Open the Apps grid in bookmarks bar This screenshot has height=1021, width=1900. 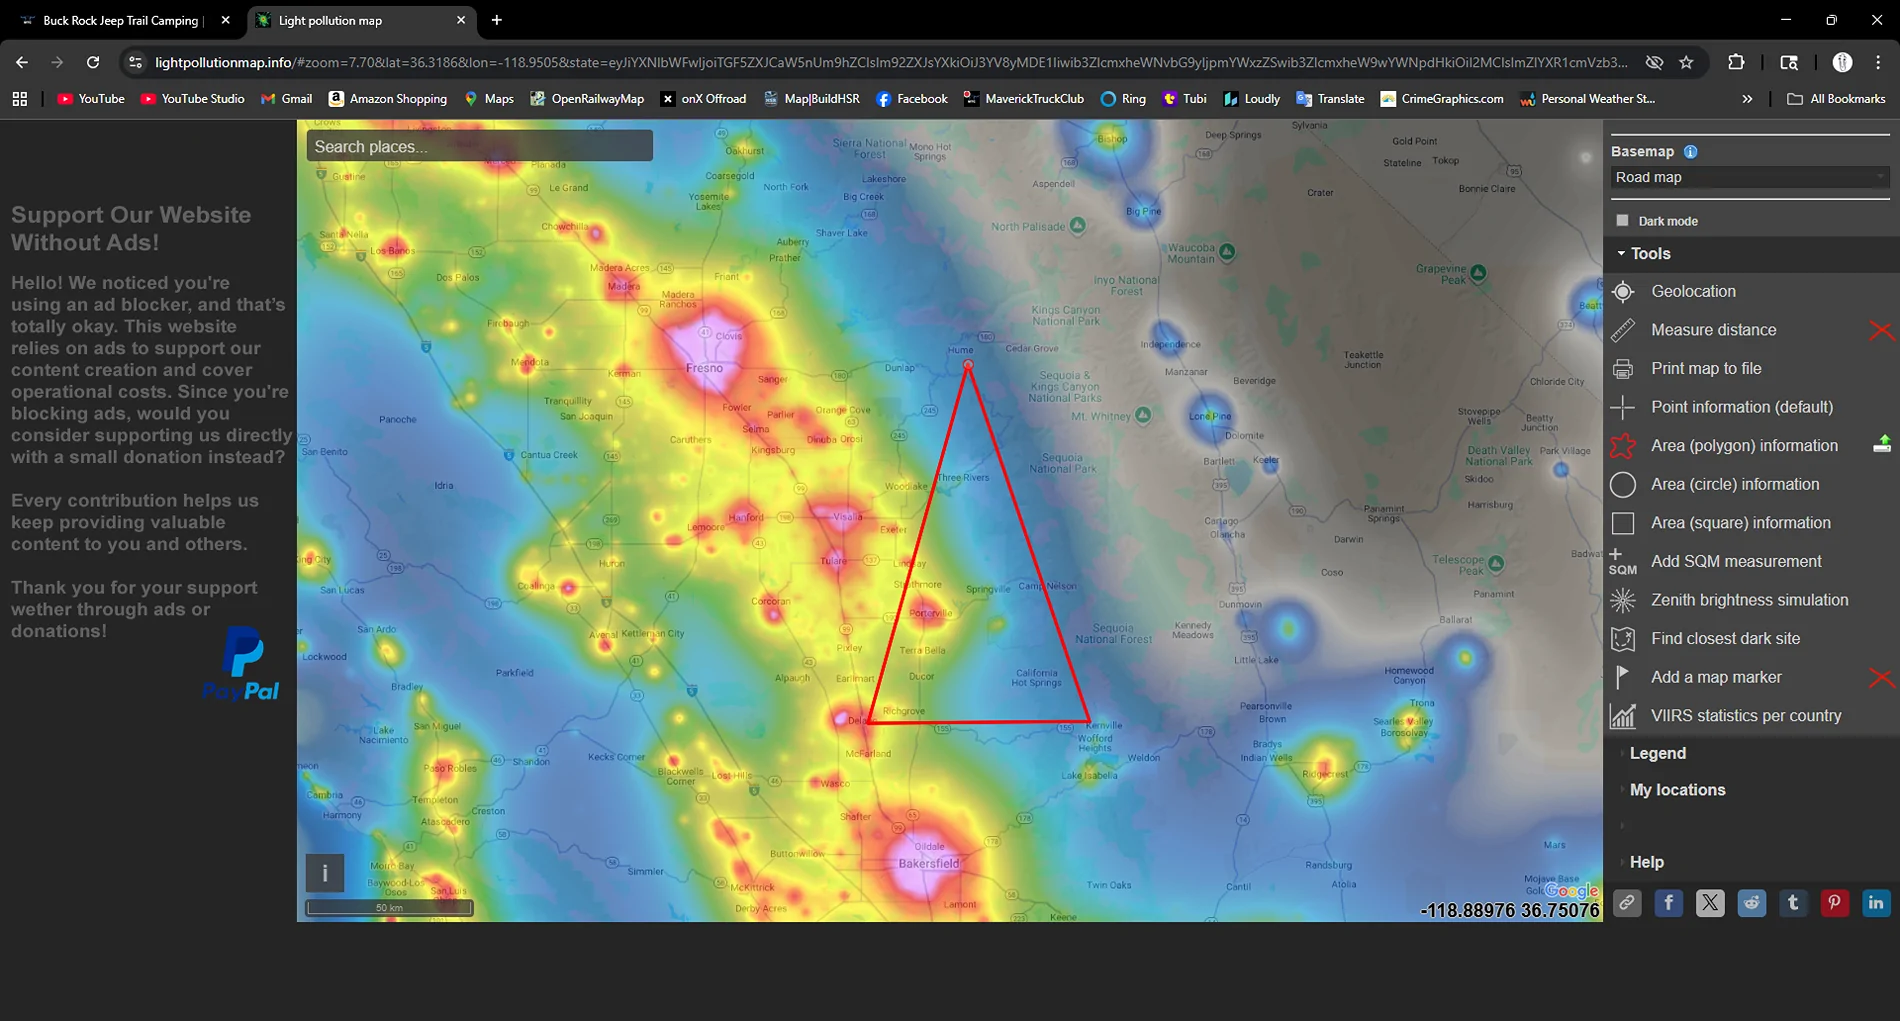(20, 99)
